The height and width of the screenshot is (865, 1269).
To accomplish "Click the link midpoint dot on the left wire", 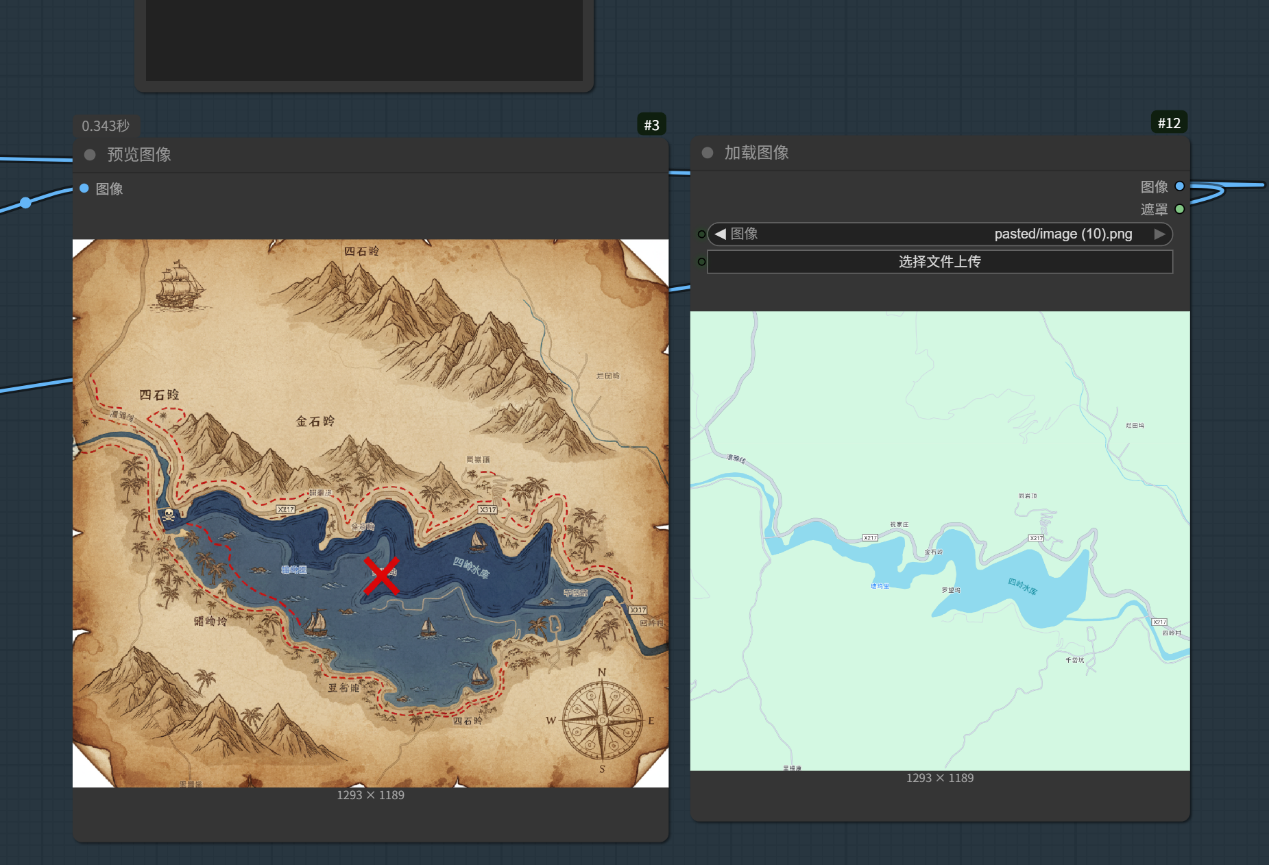I will click(x=26, y=202).
